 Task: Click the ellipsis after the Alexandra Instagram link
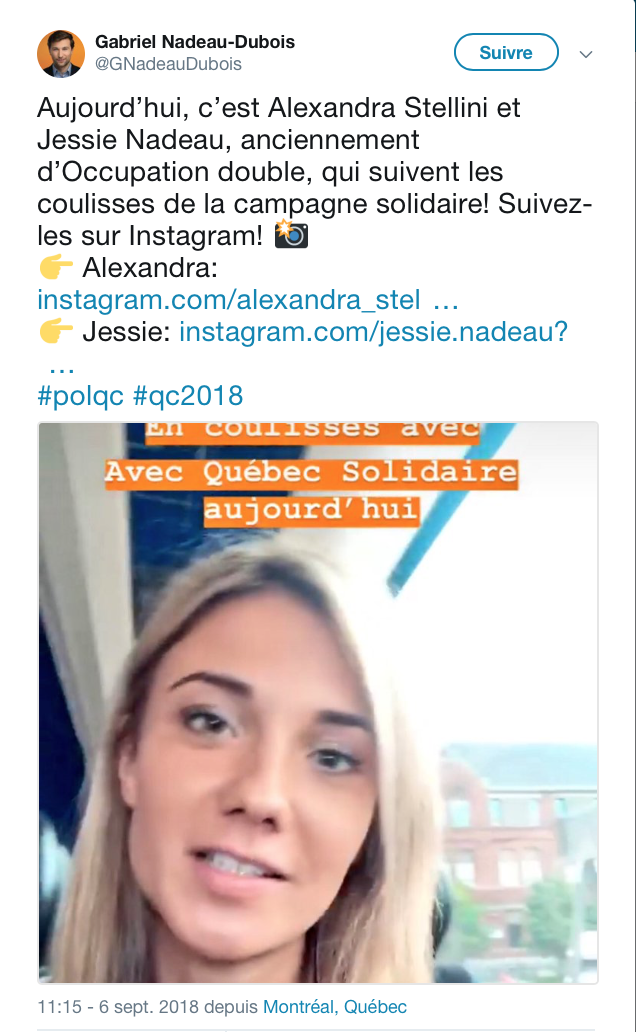tap(445, 301)
